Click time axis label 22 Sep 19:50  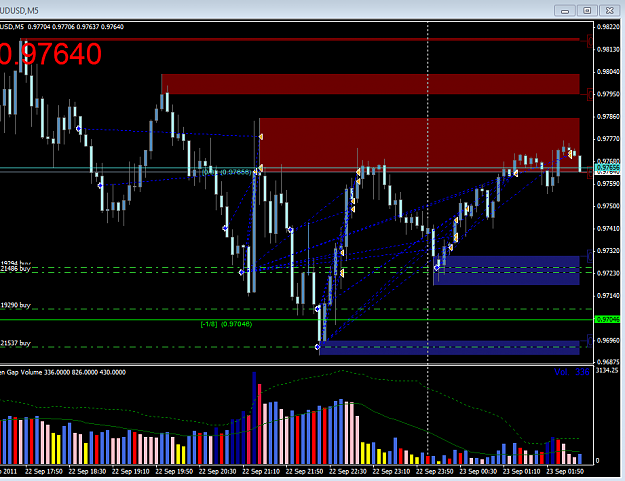coord(174,471)
